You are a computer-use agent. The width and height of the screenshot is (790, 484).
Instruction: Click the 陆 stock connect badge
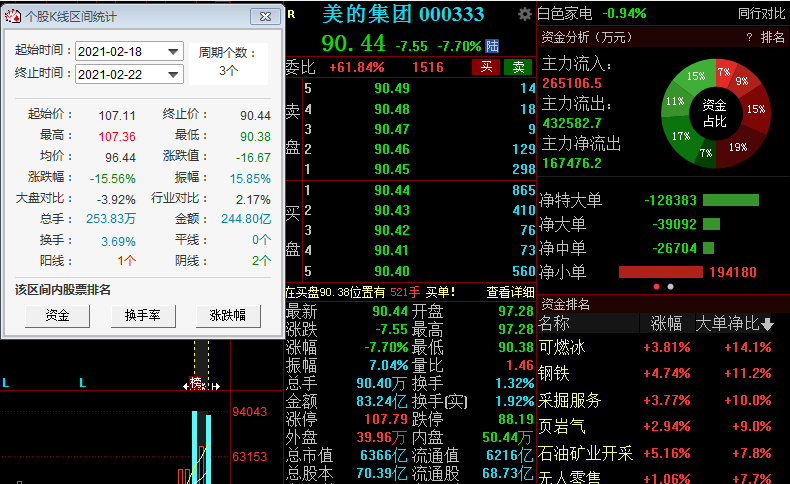(x=492, y=46)
